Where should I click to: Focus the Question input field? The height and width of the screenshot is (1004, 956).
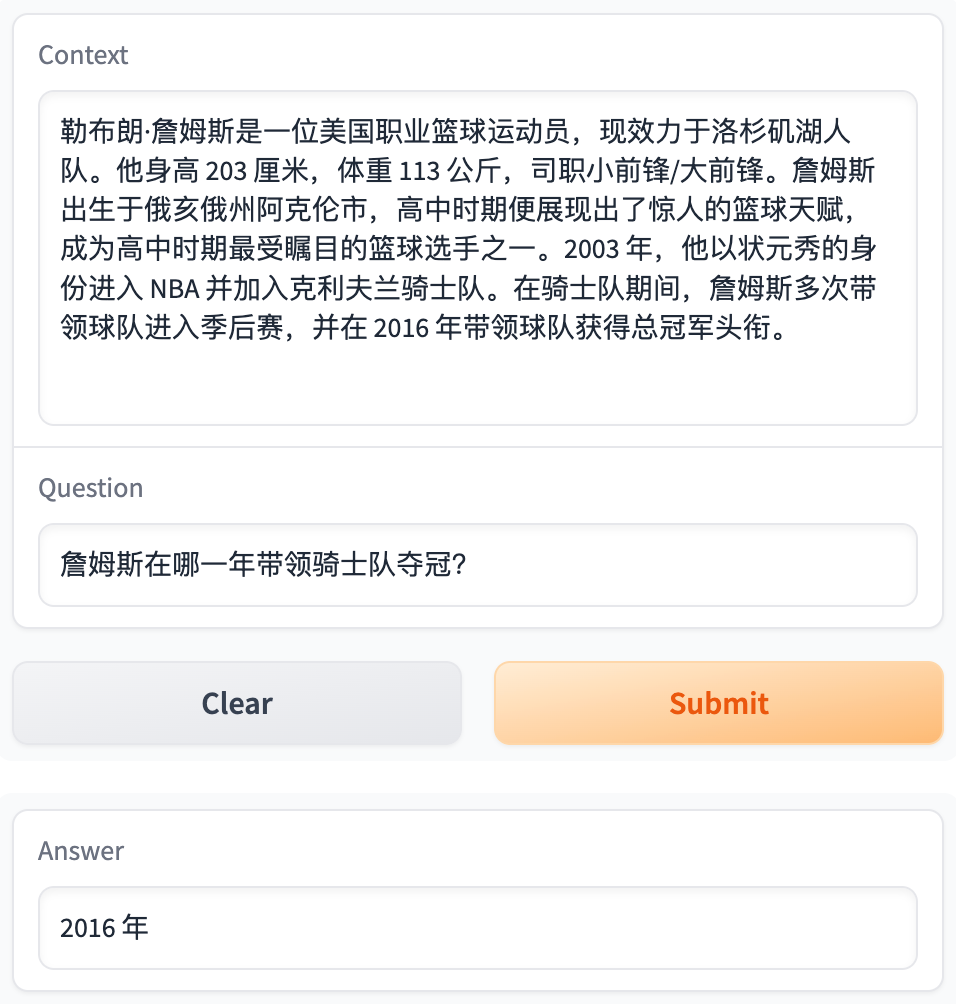(477, 565)
